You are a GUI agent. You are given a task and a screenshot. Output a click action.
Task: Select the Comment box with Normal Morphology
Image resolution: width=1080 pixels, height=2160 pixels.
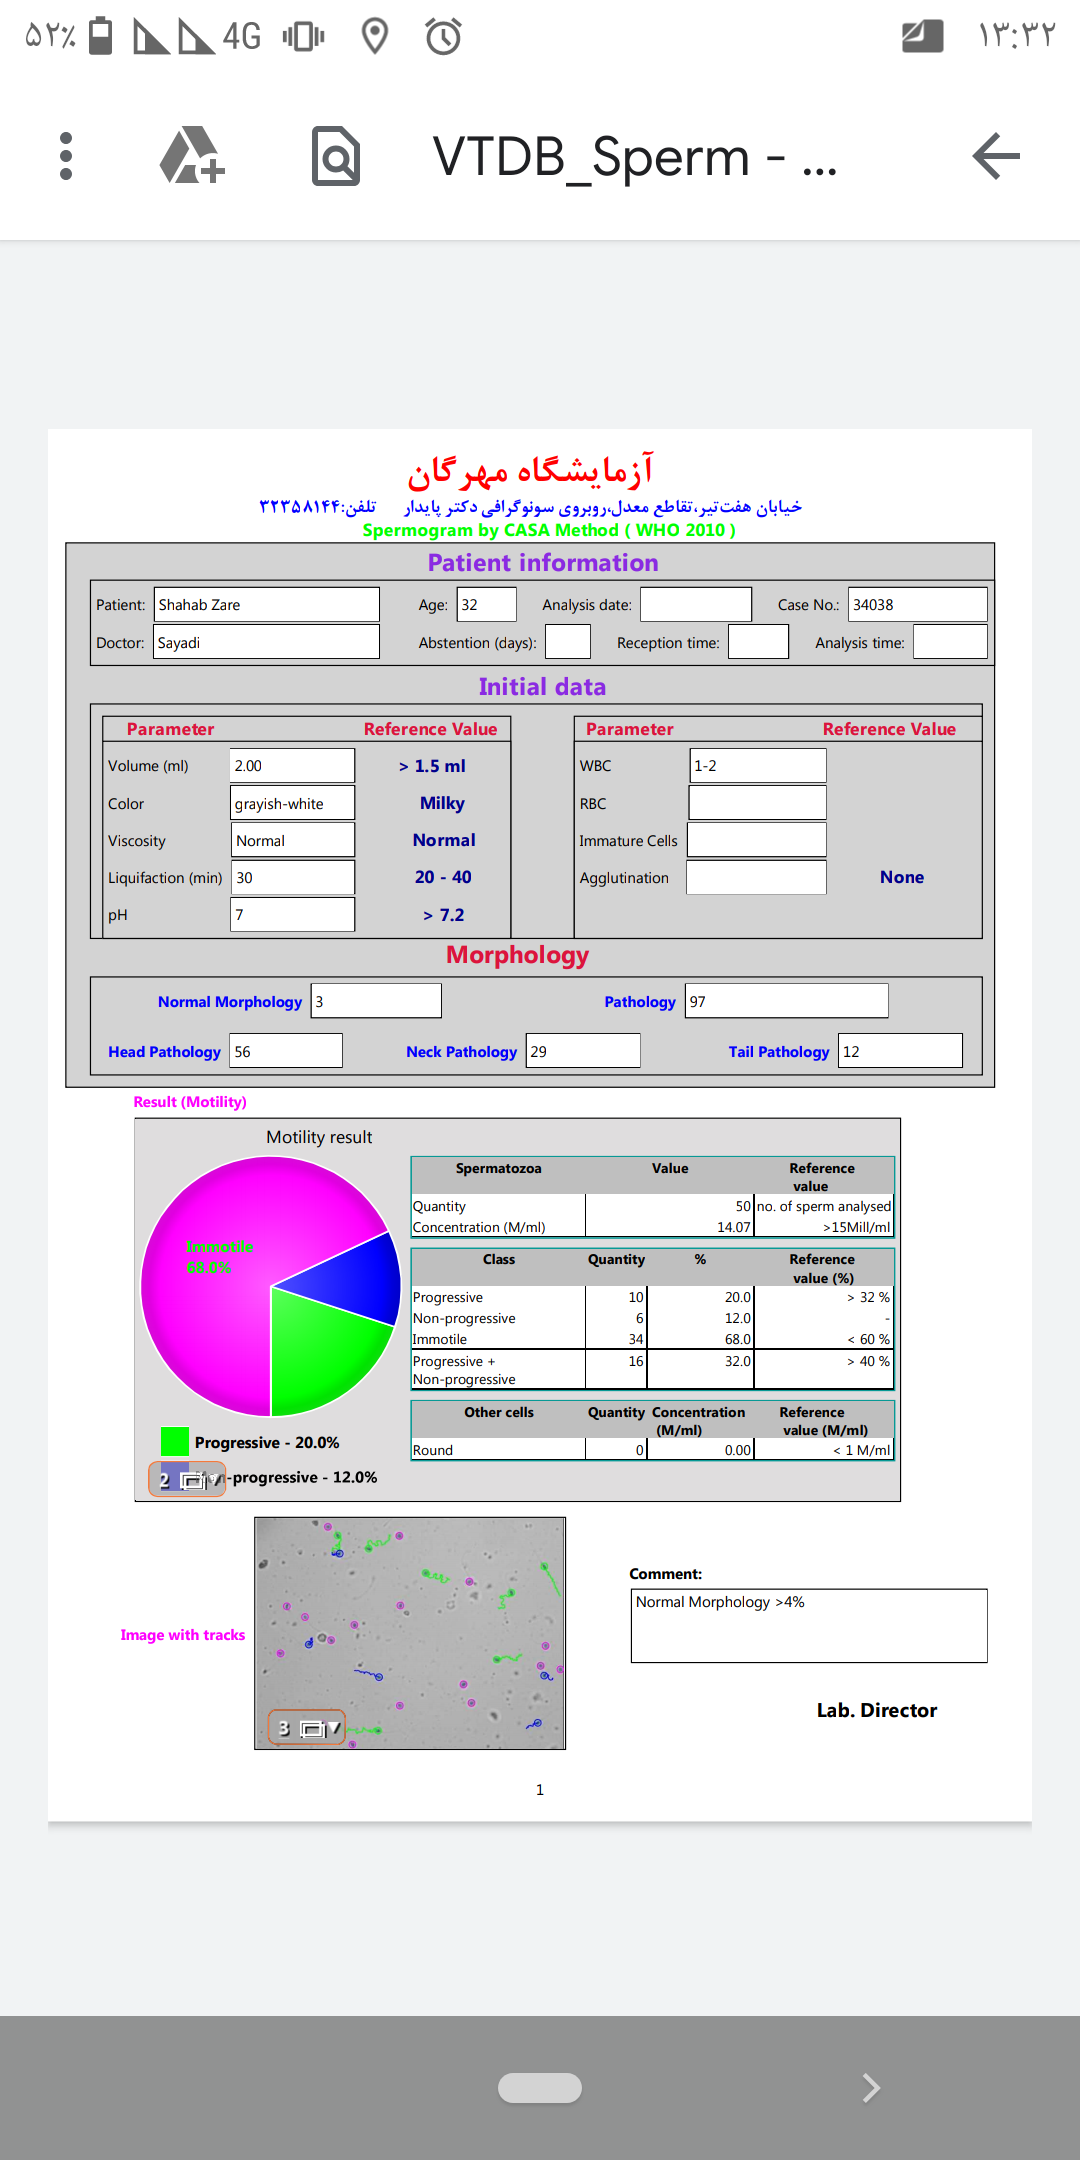tap(808, 1625)
